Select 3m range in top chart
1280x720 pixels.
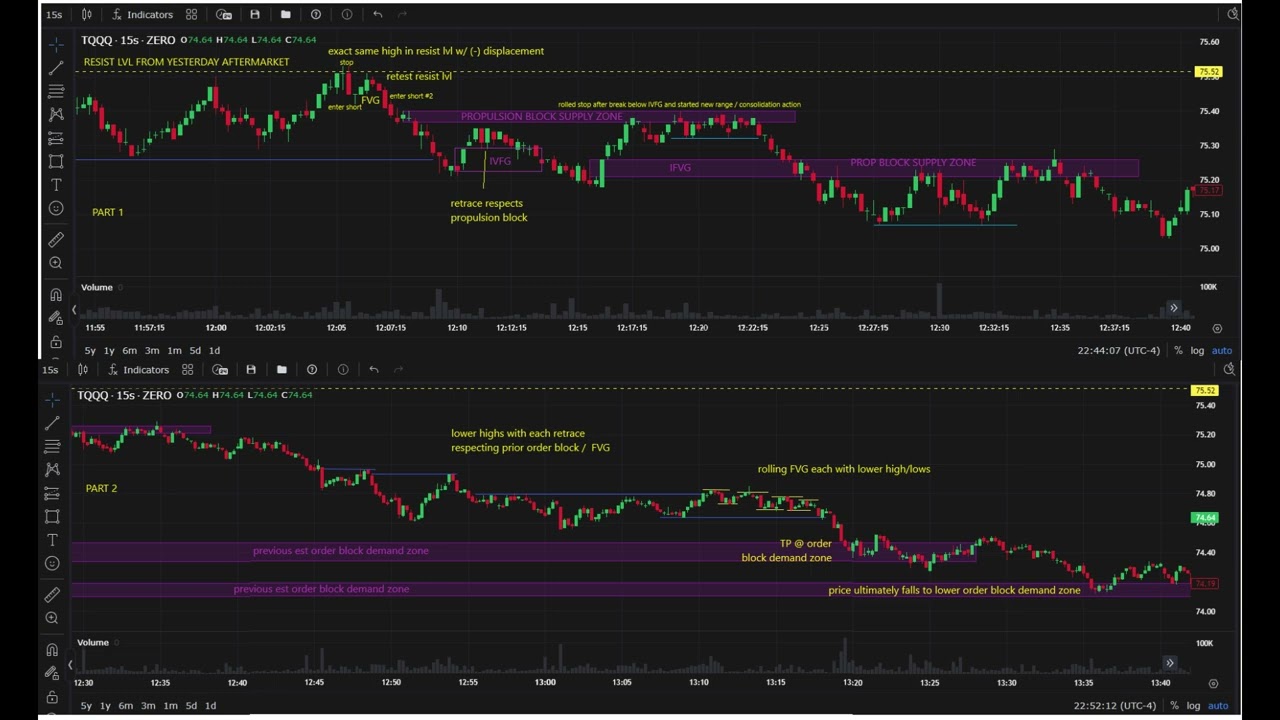tap(152, 350)
